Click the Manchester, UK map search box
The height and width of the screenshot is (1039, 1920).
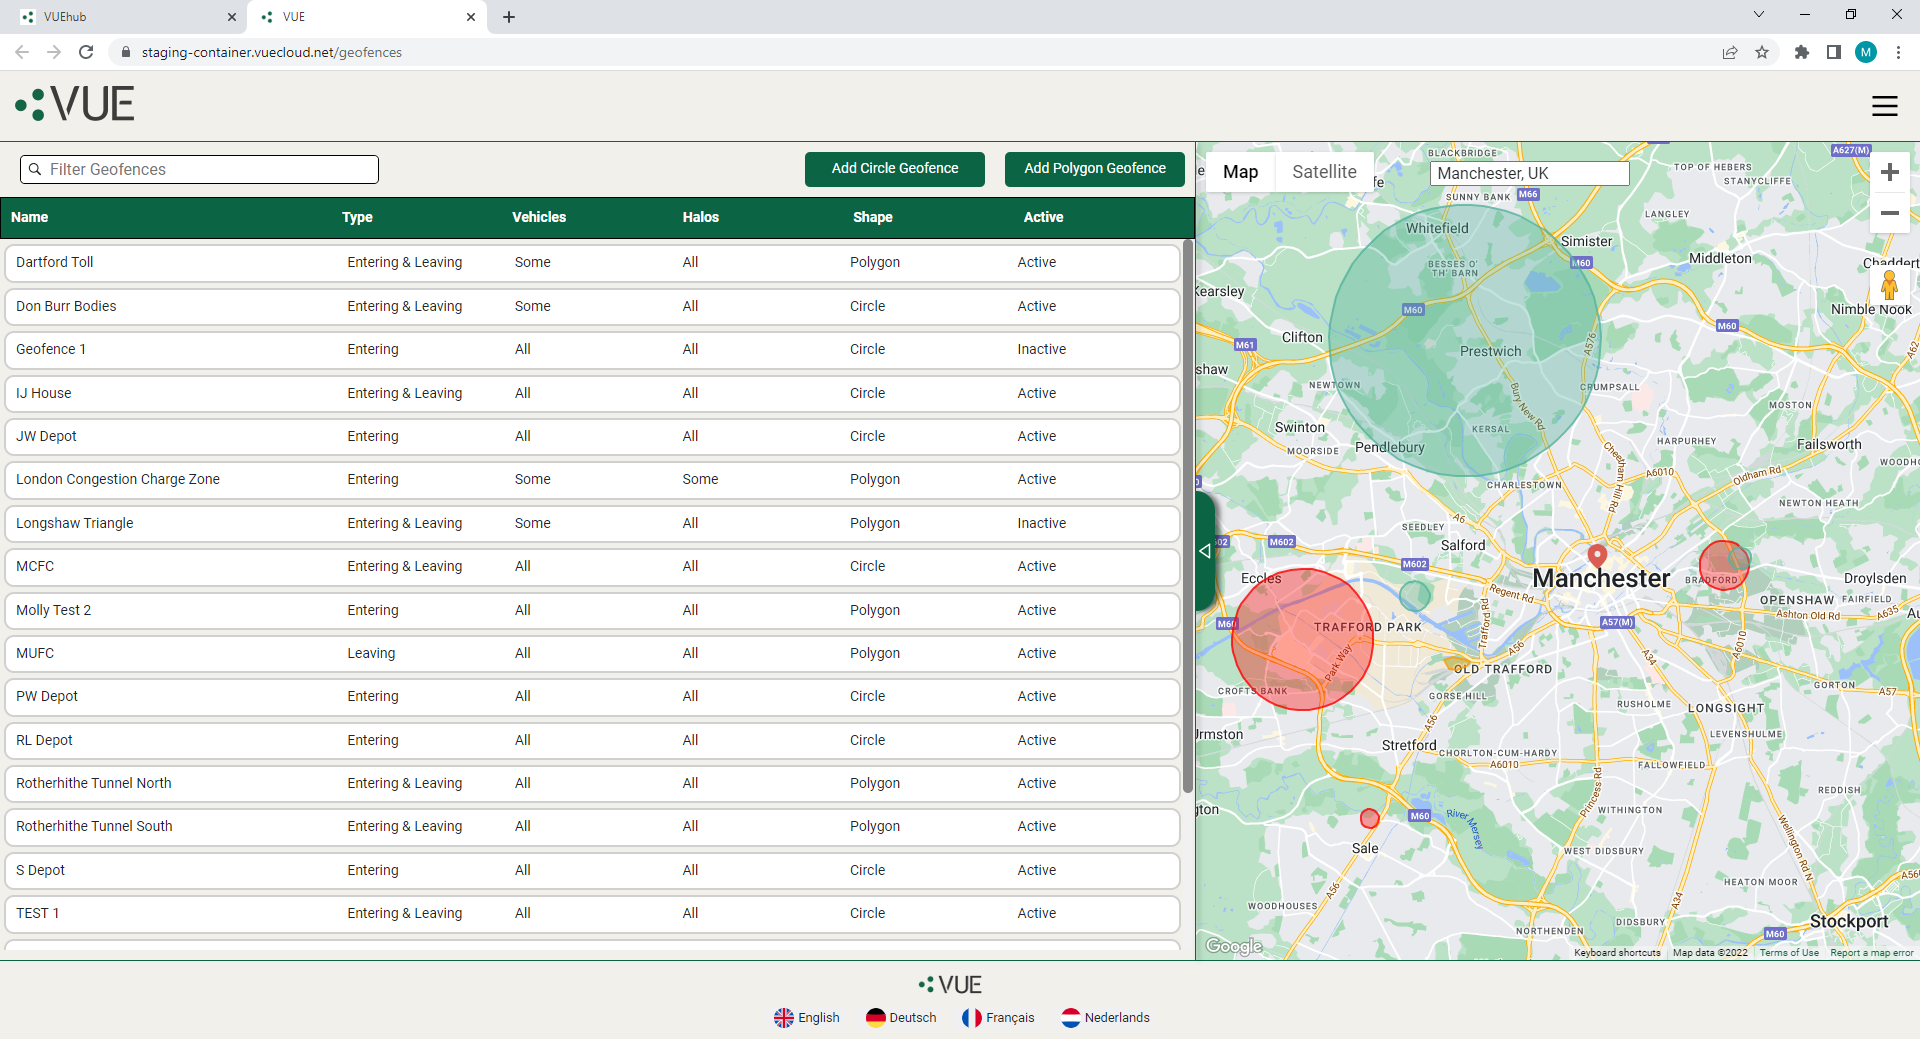[1530, 173]
